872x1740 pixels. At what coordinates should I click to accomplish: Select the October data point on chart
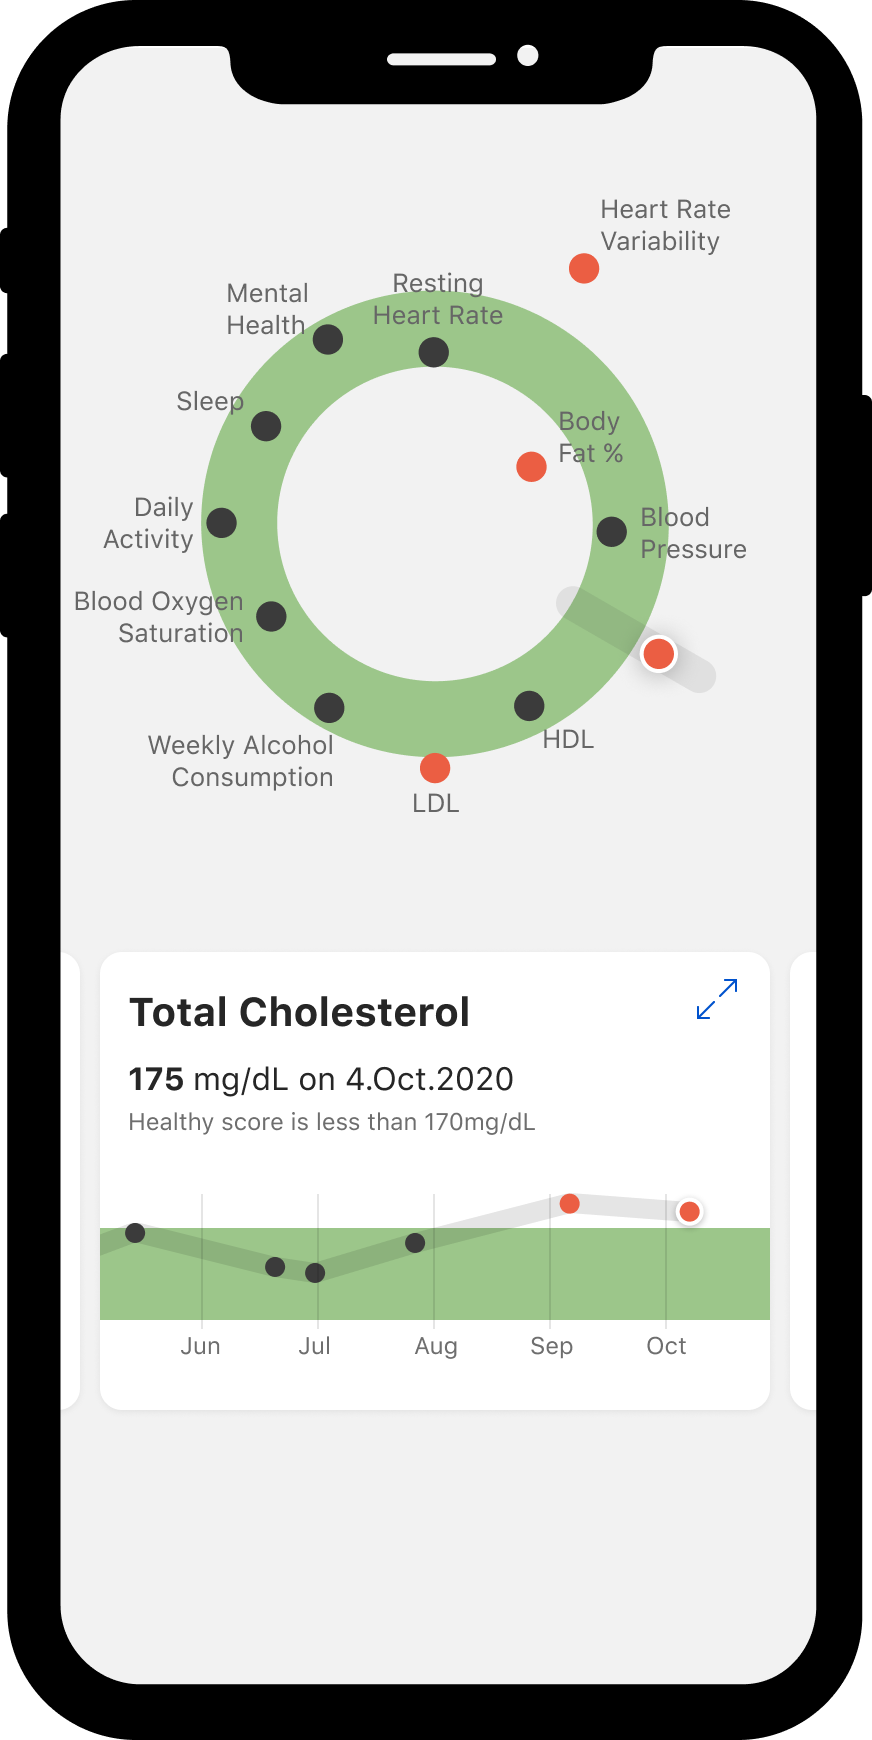click(689, 1212)
